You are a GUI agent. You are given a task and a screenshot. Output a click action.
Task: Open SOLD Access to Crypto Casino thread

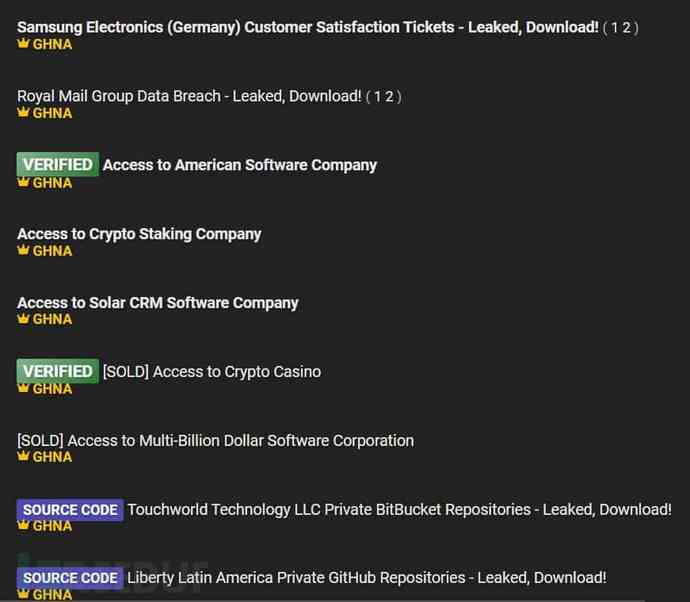212,372
